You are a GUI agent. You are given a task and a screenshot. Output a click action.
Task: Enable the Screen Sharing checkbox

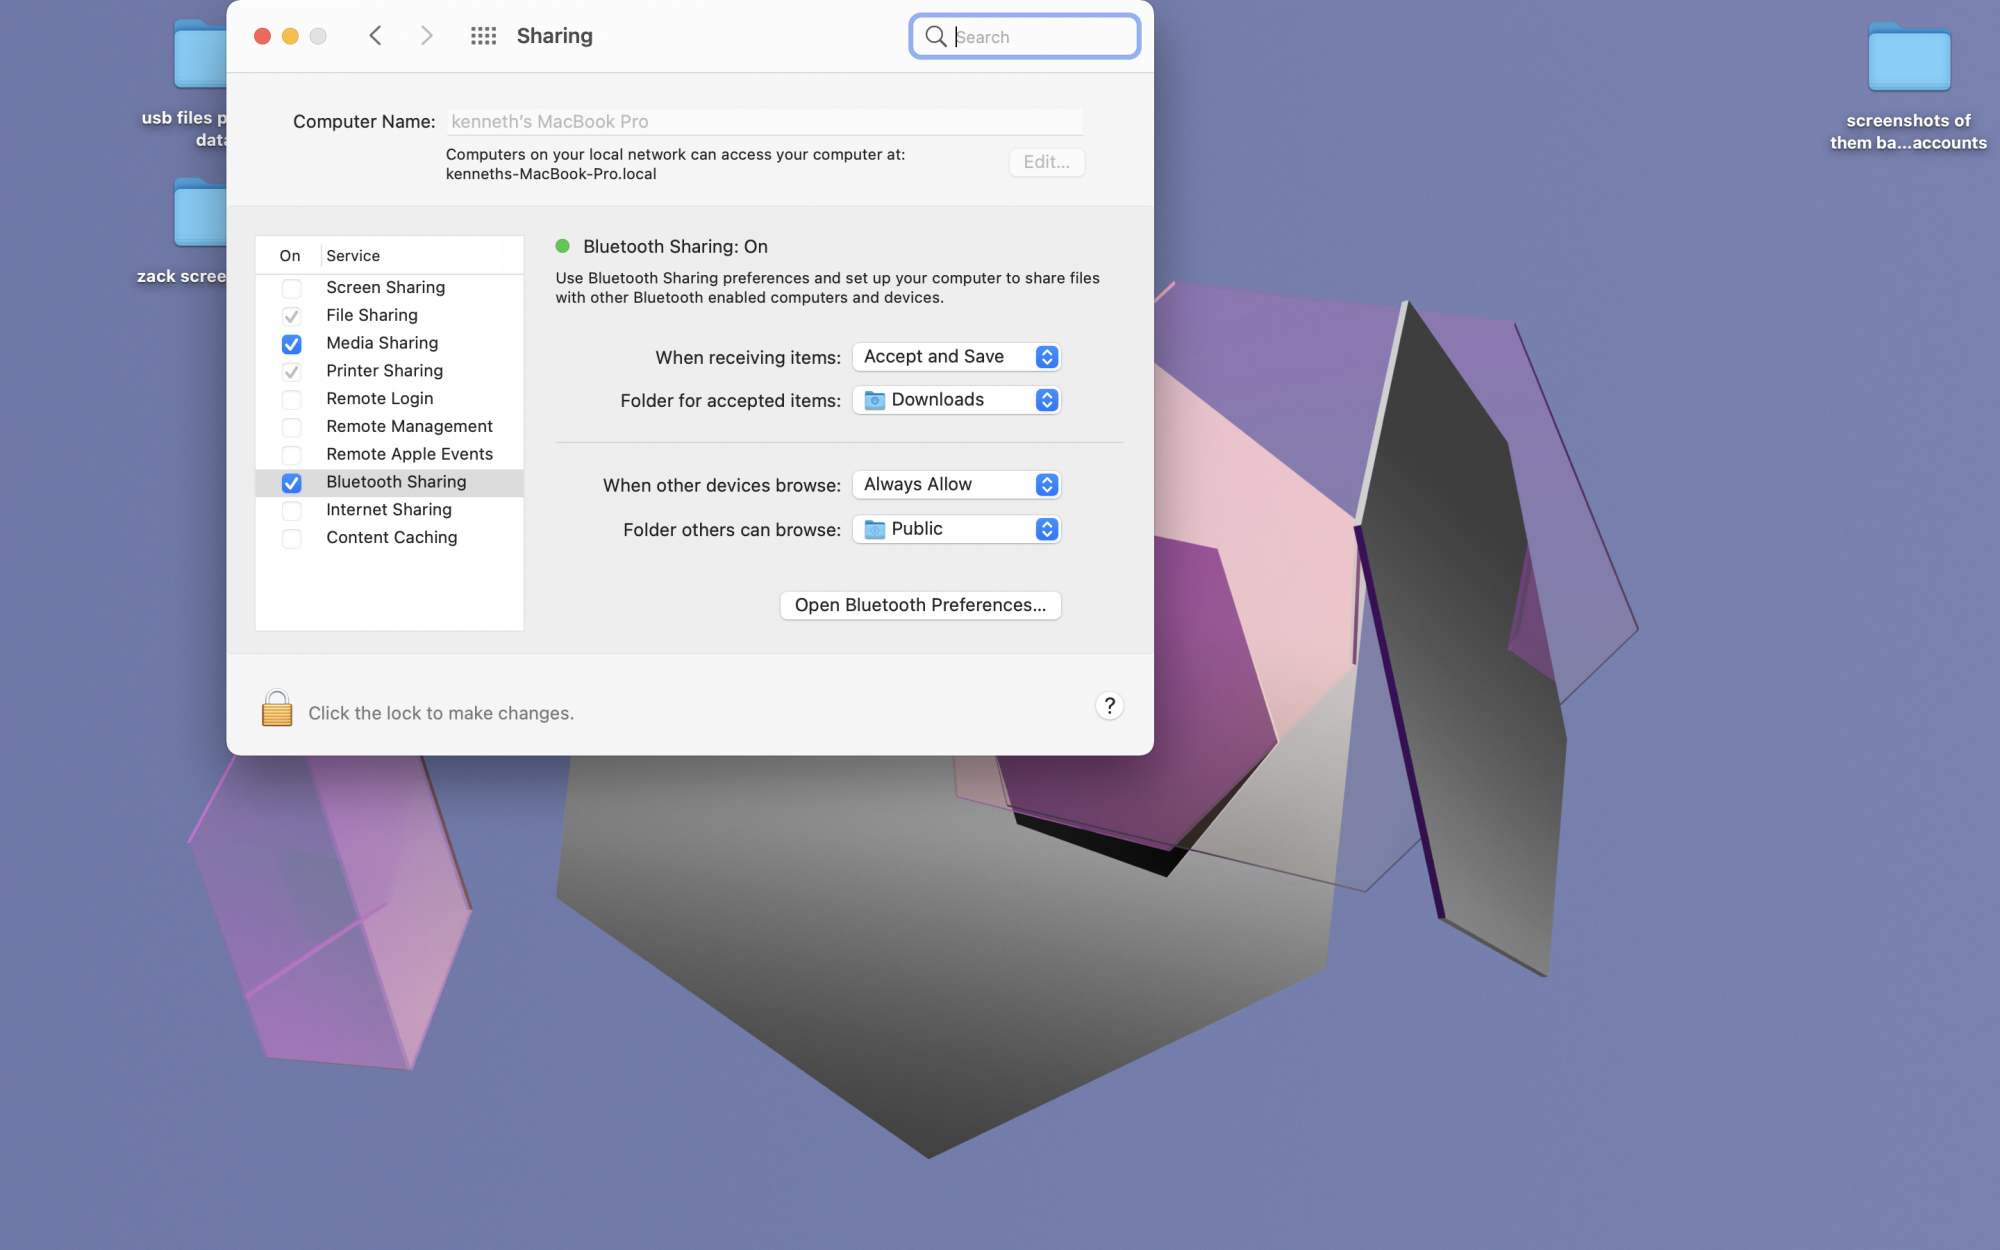tap(291, 288)
